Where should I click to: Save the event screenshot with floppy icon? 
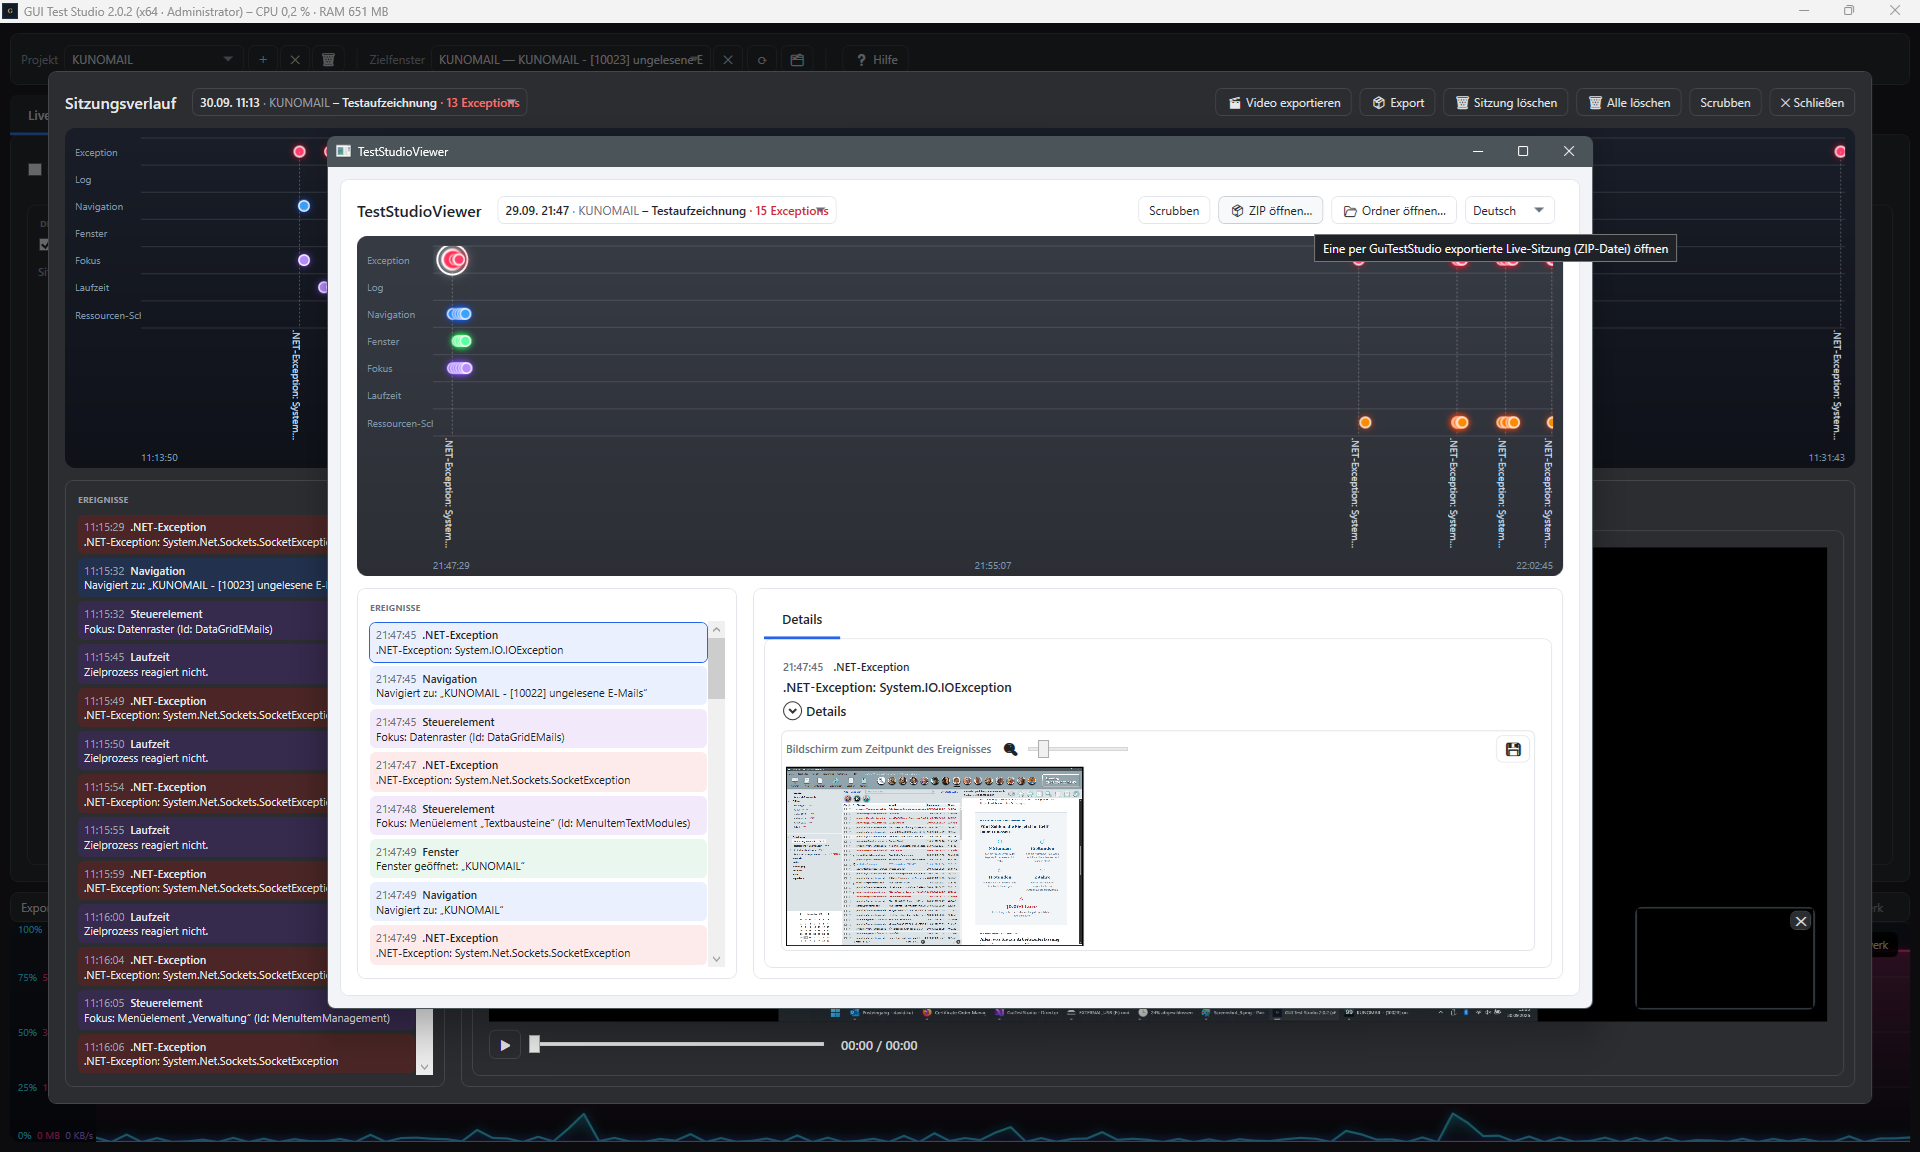point(1513,749)
